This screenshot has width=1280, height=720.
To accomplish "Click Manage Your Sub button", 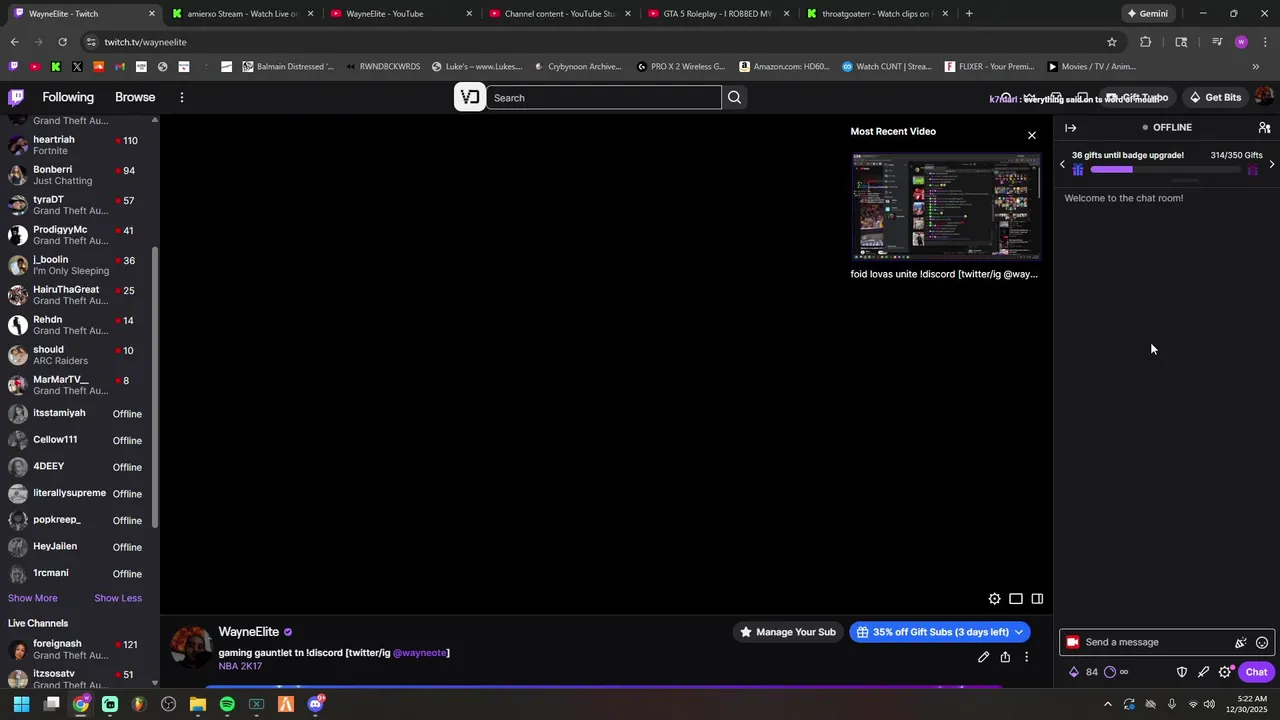I will pos(788,632).
